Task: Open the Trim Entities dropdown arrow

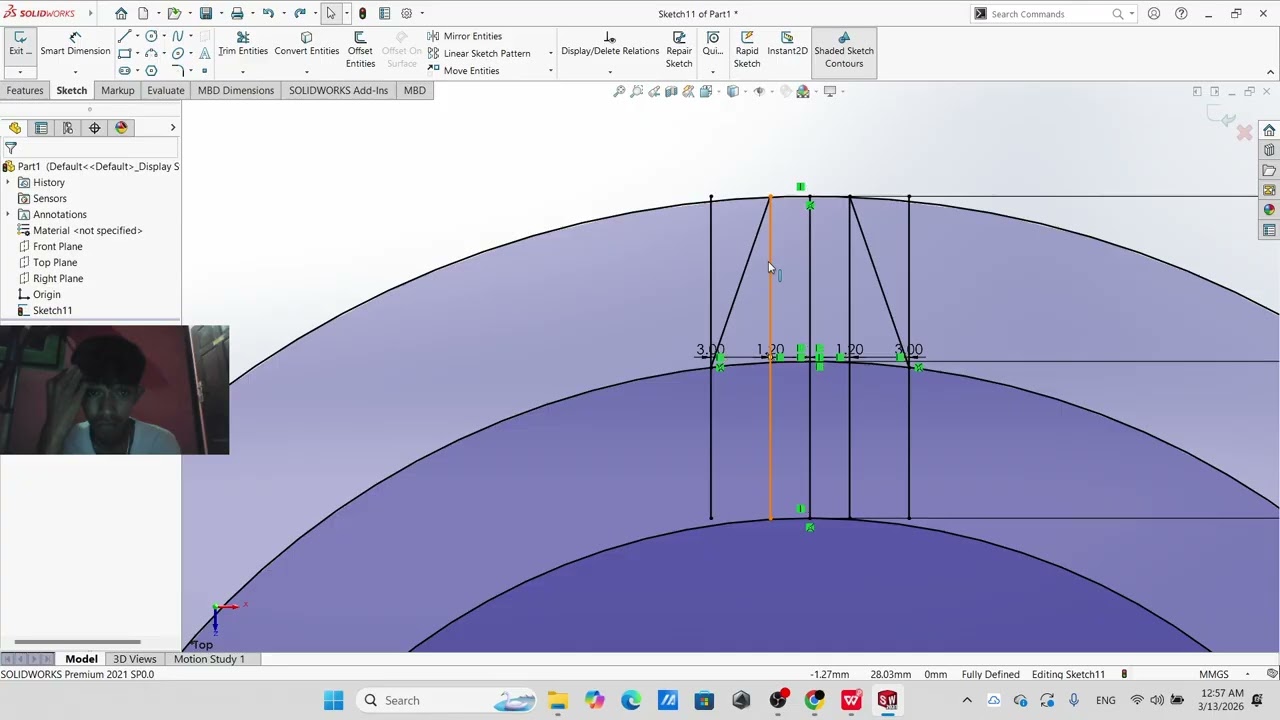Action: [x=243, y=71]
